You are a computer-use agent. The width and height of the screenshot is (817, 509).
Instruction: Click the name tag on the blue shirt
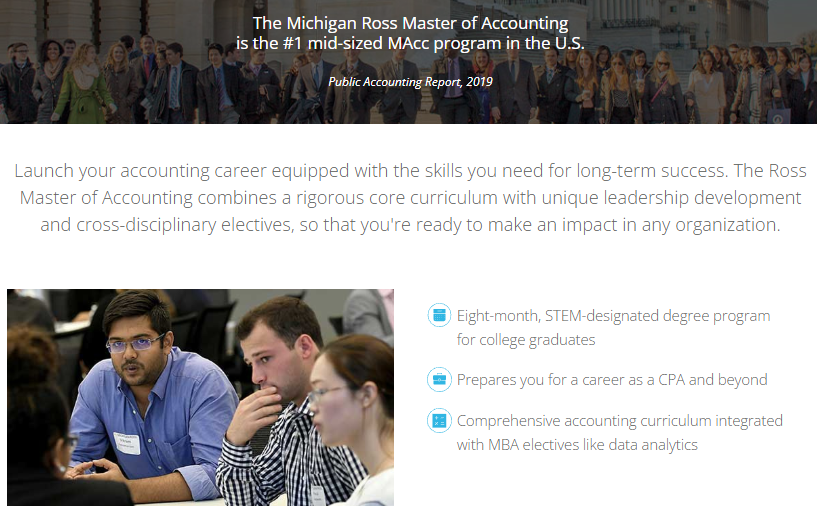[x=127, y=443]
